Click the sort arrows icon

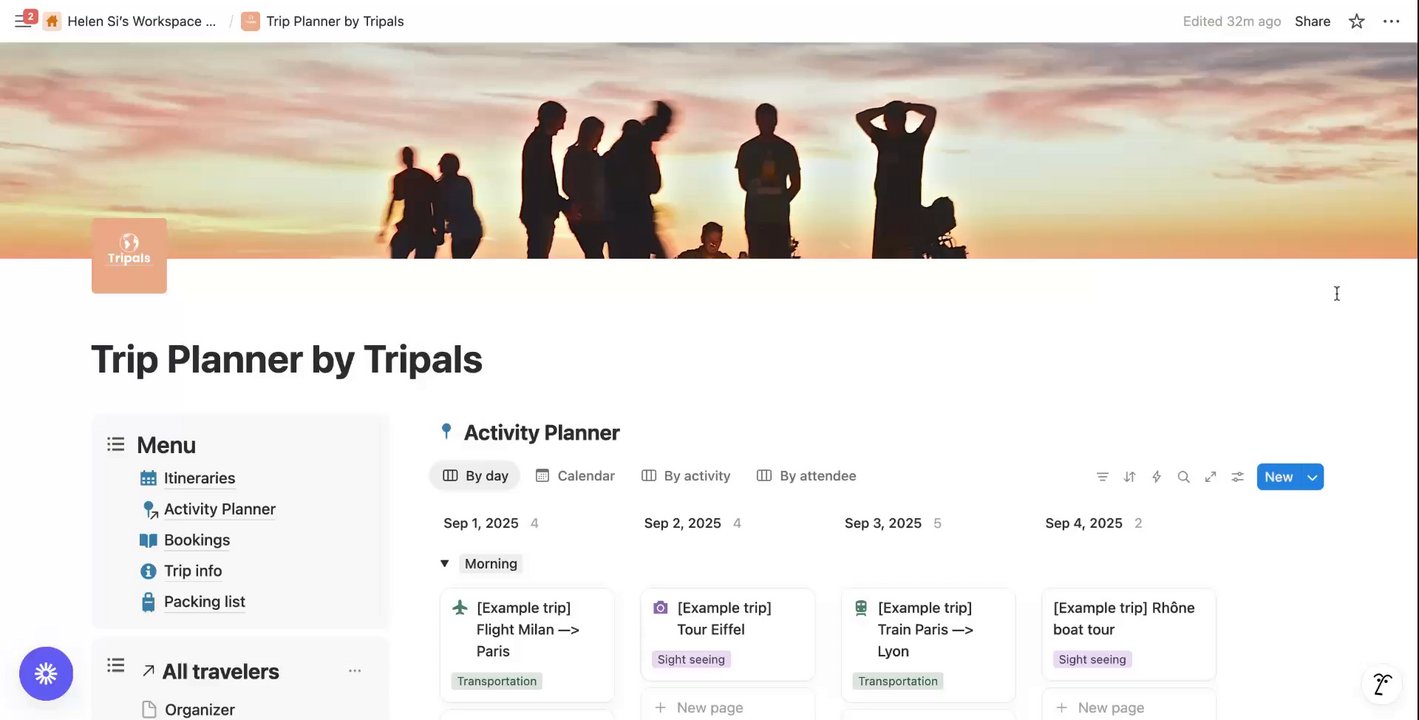[x=1129, y=477]
